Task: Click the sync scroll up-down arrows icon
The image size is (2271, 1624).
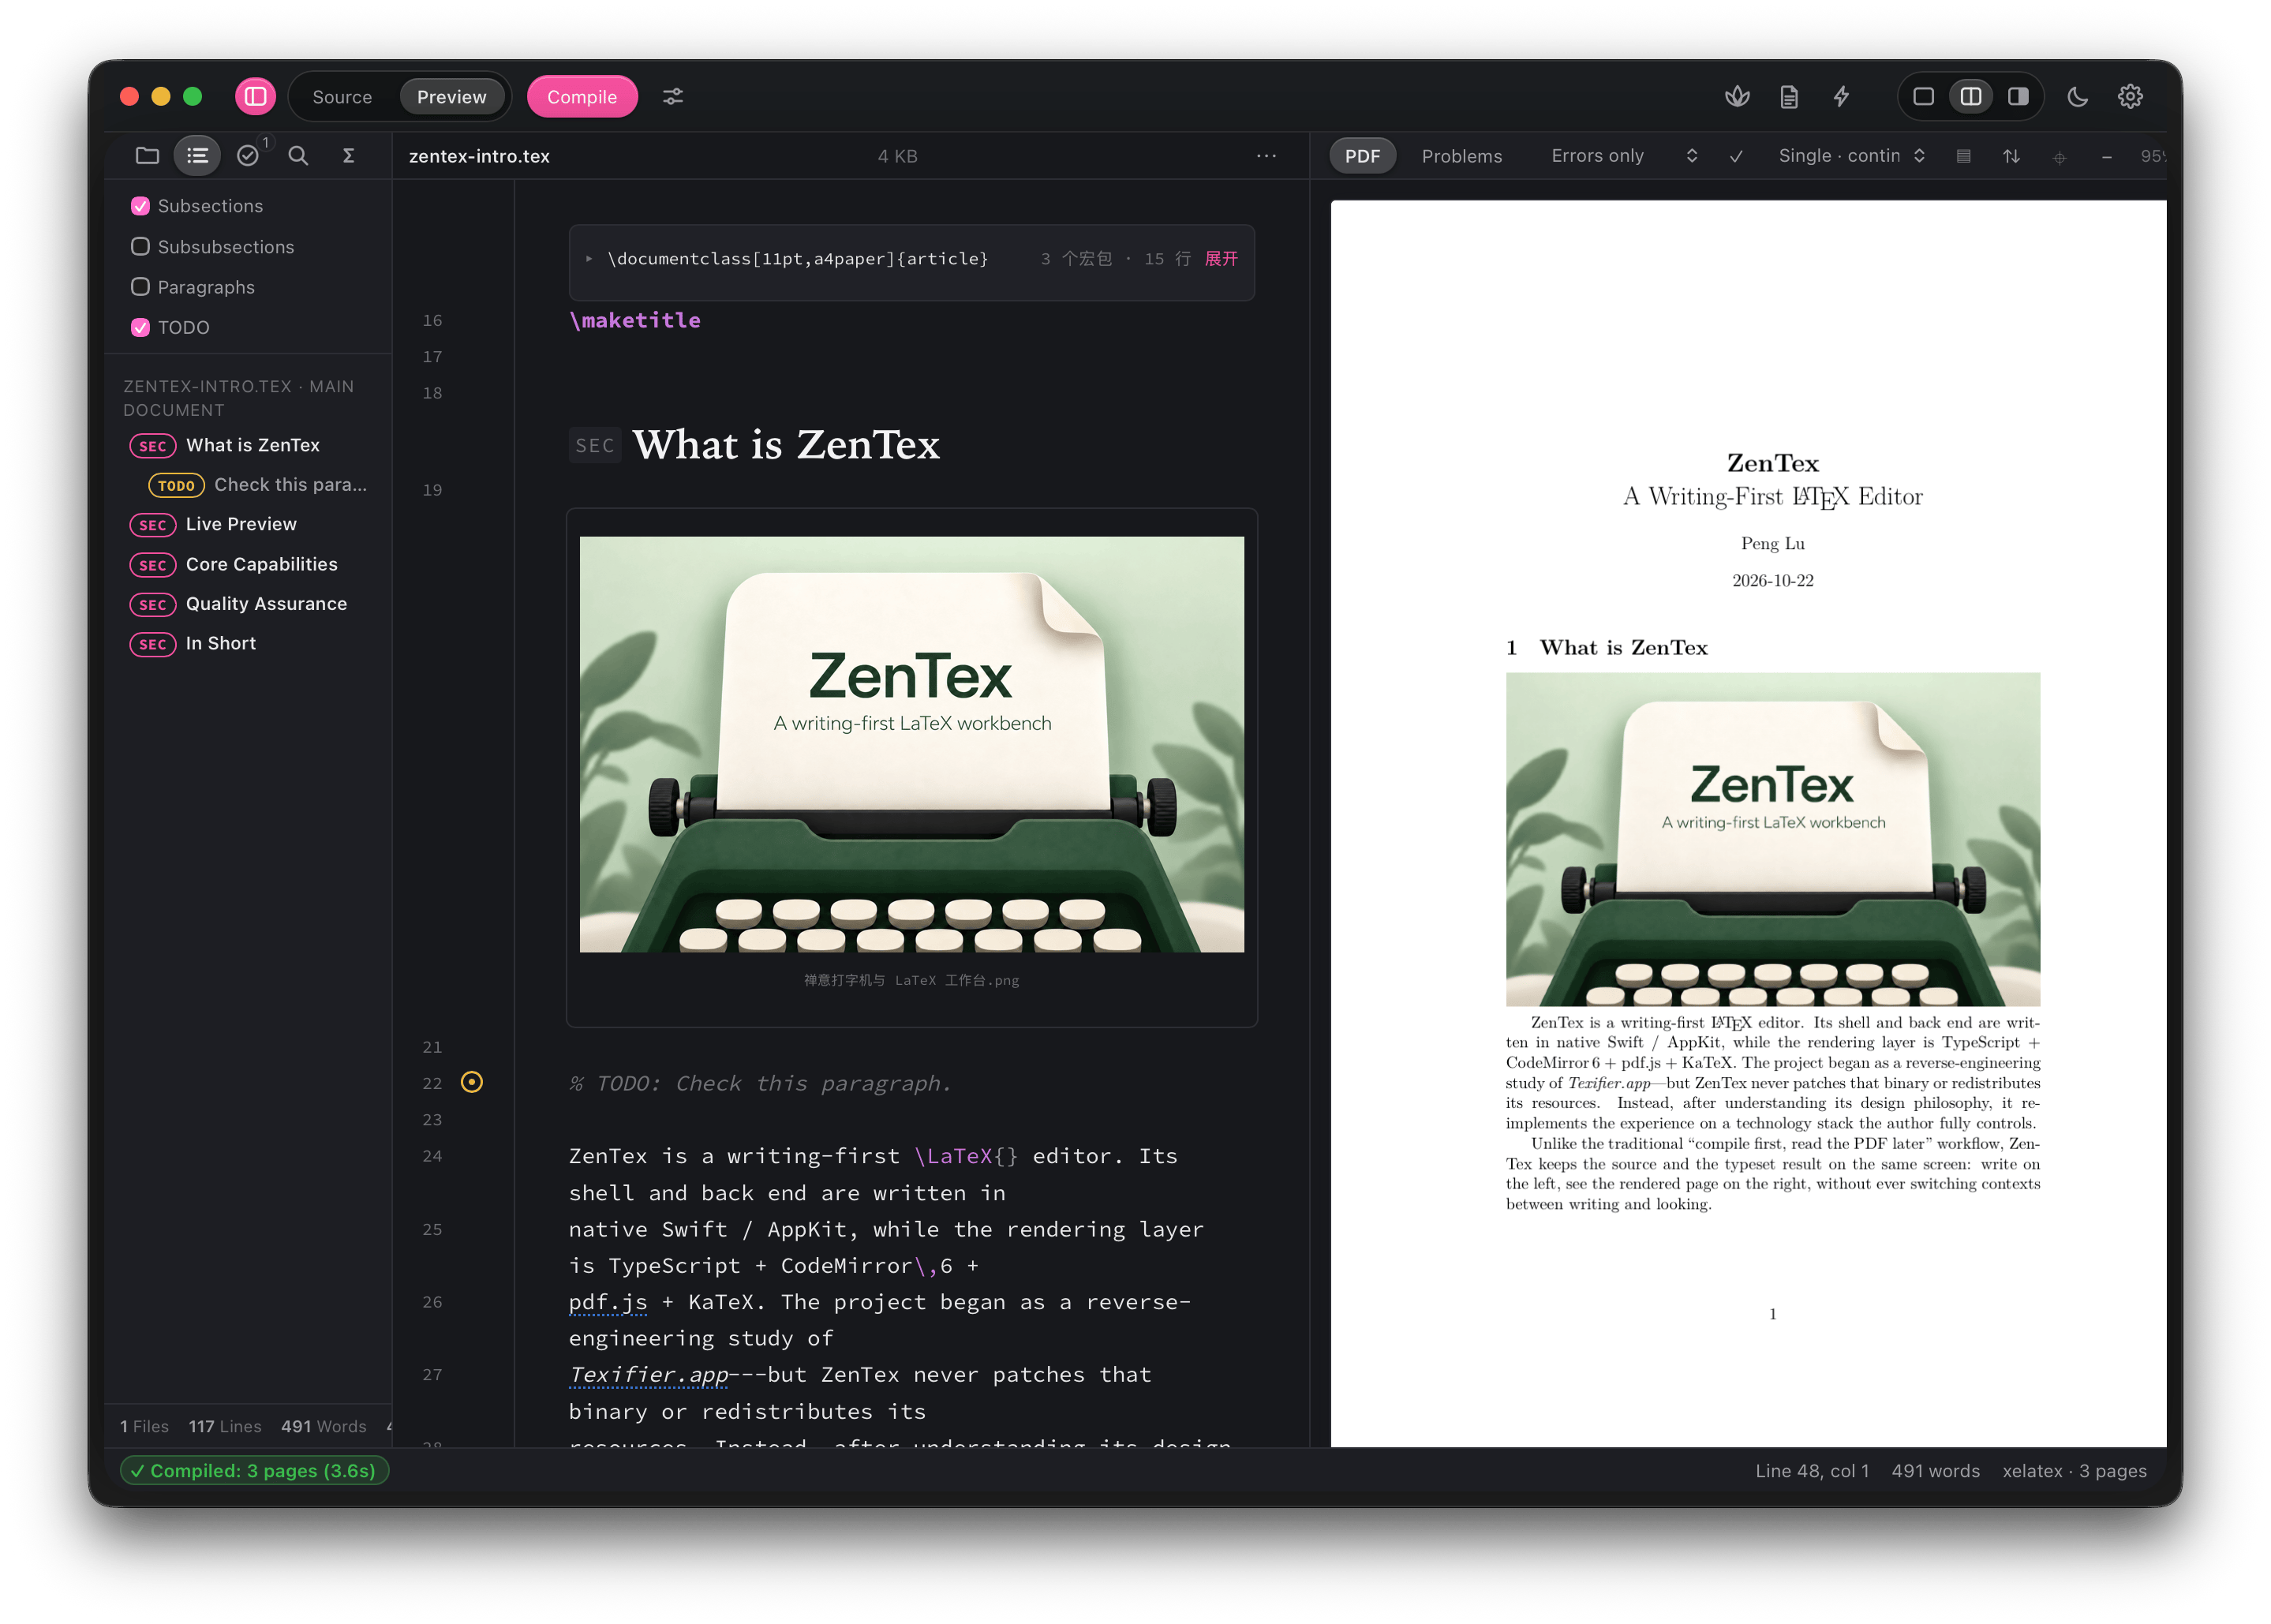Action: 2011,156
